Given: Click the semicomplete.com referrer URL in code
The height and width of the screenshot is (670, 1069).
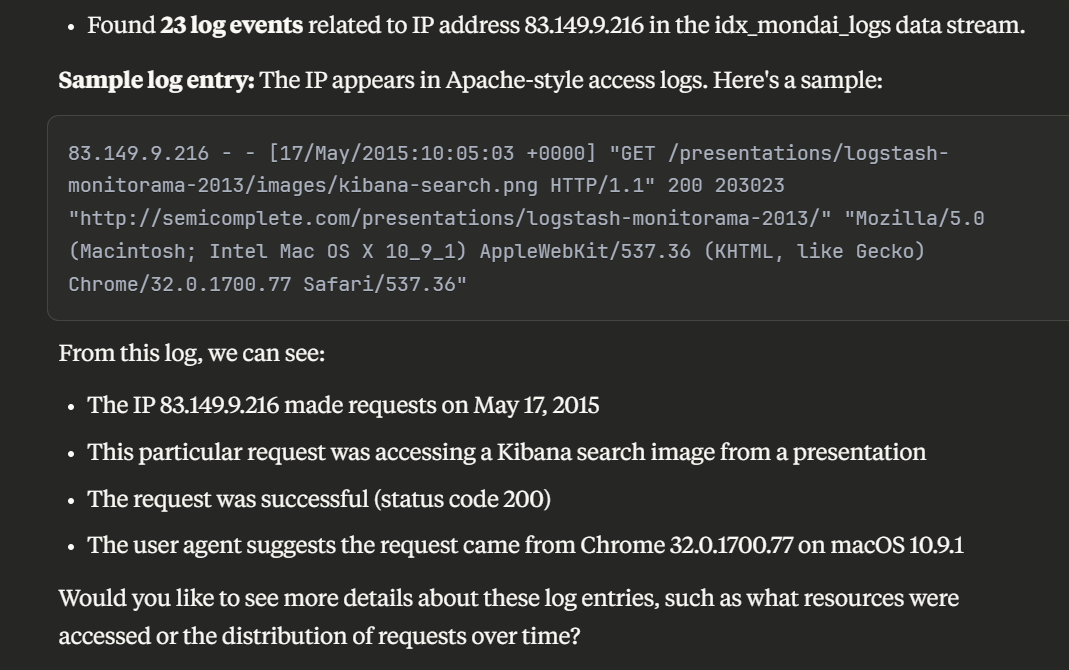Looking at the screenshot, I should pyautogui.click(x=450, y=218).
